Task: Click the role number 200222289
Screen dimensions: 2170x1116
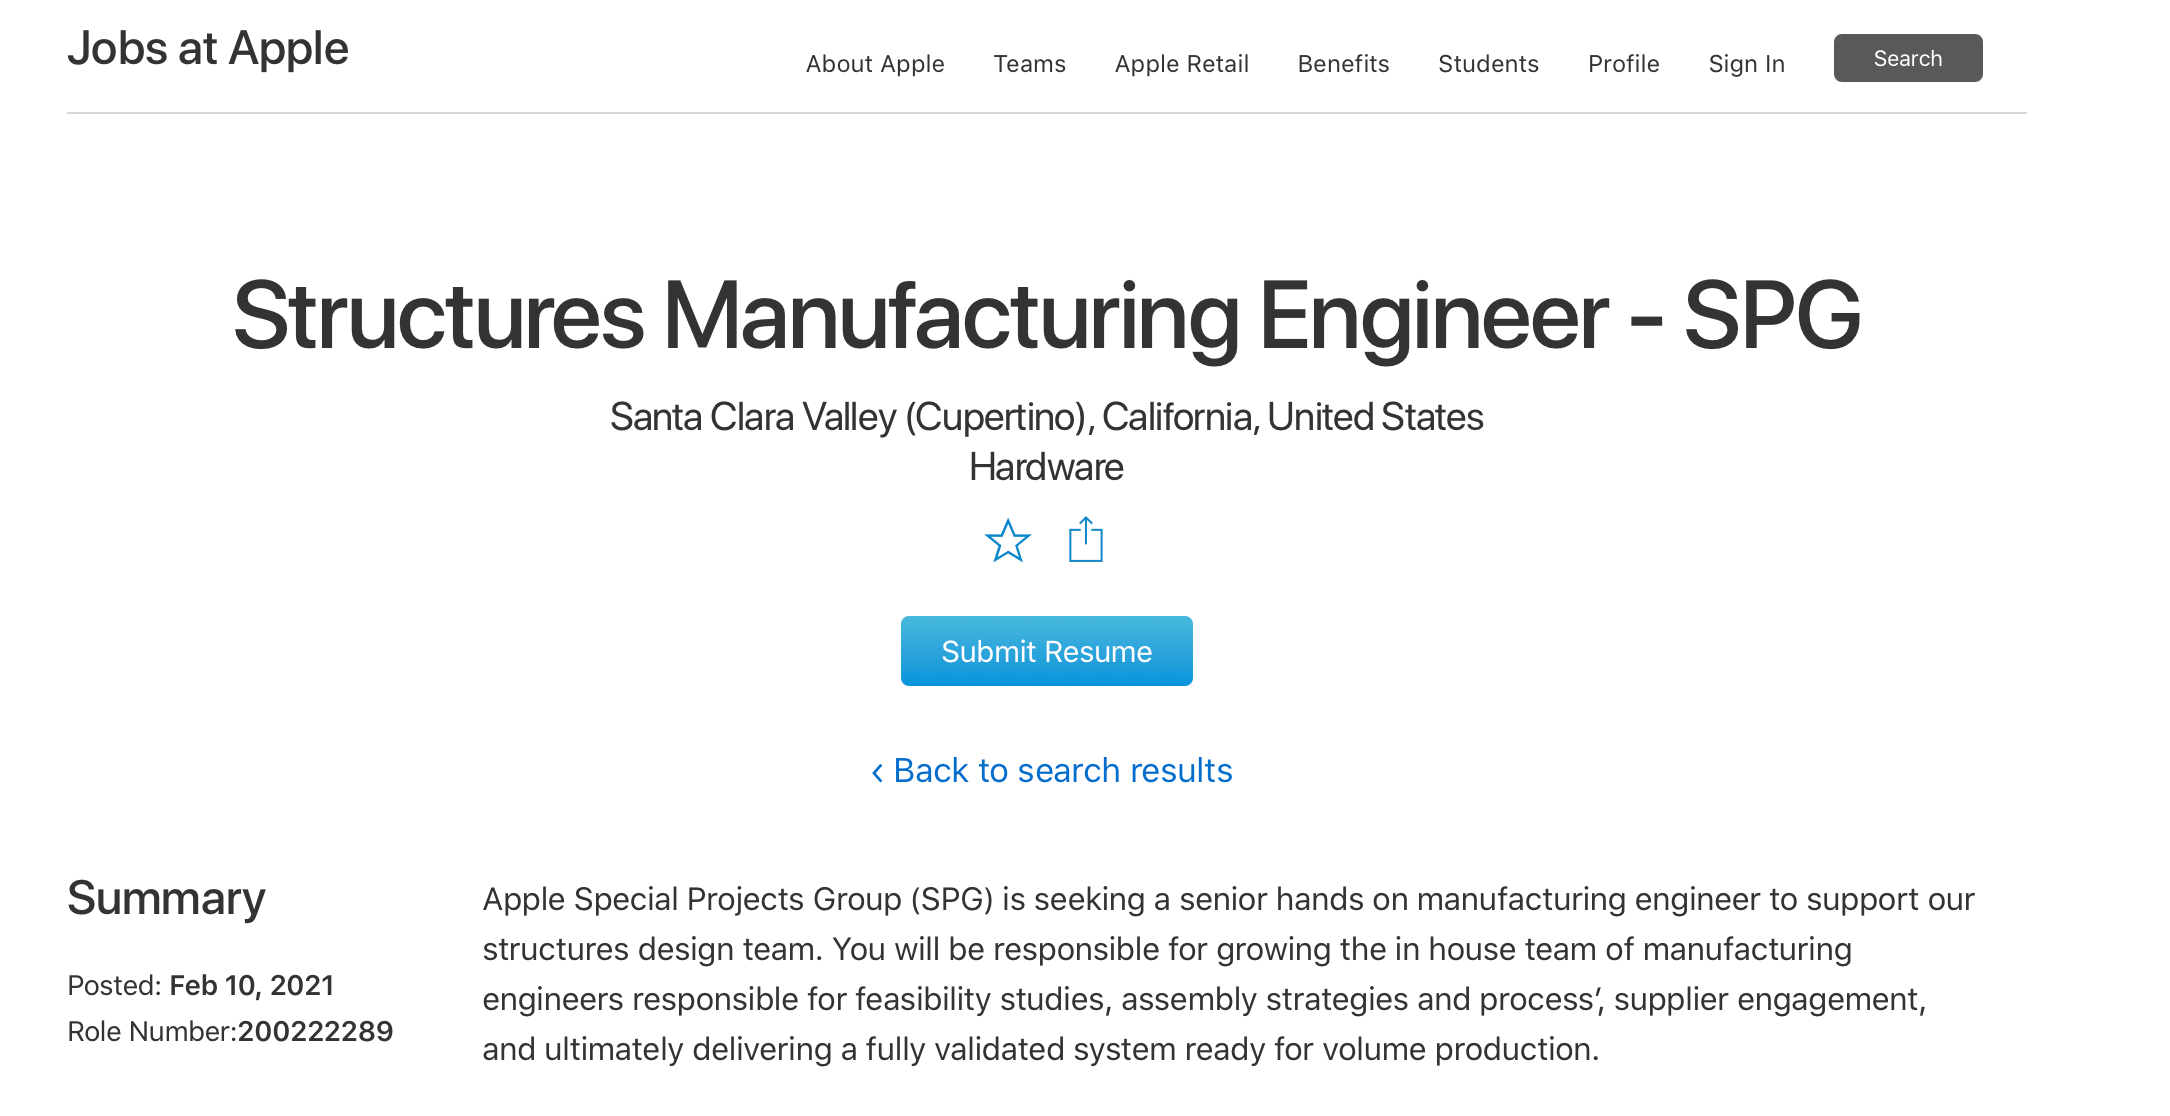Action: coord(315,1031)
